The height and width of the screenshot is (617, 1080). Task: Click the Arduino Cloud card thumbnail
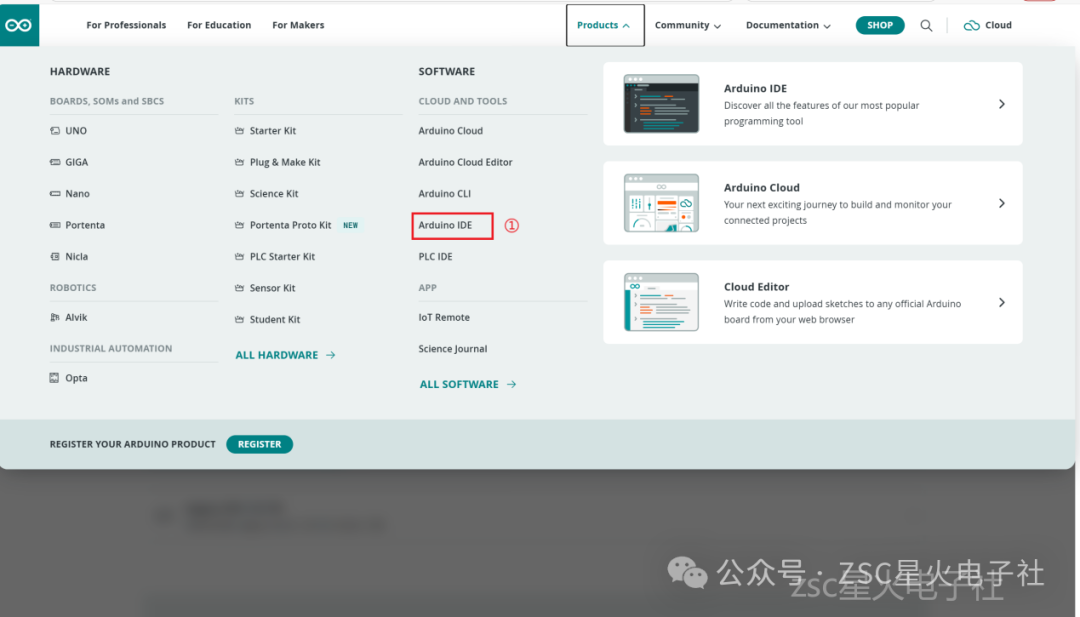click(x=661, y=203)
